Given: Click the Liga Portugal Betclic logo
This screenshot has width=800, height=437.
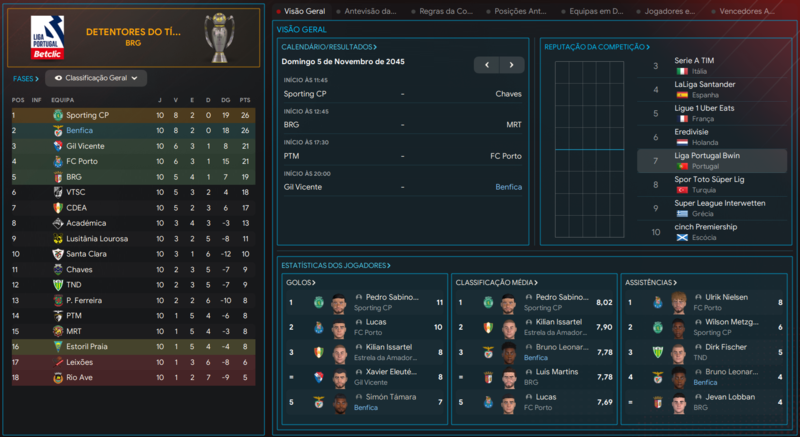Looking at the screenshot, I should tap(47, 38).
